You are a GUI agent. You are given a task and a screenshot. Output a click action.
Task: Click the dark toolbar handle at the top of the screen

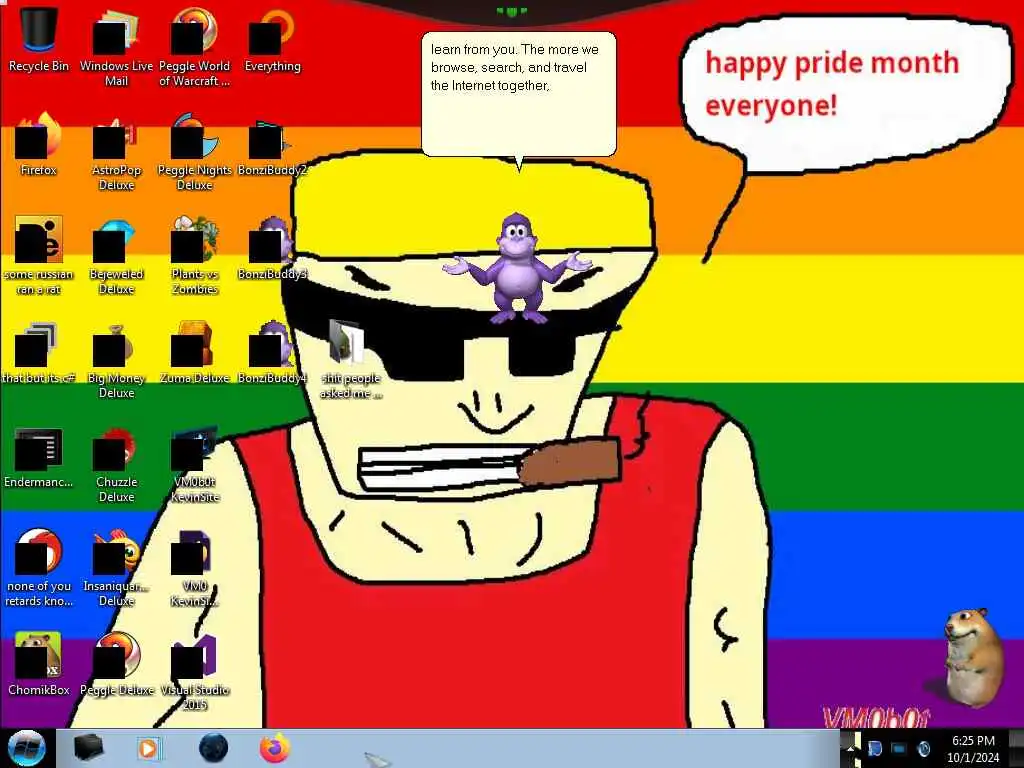(511, 11)
